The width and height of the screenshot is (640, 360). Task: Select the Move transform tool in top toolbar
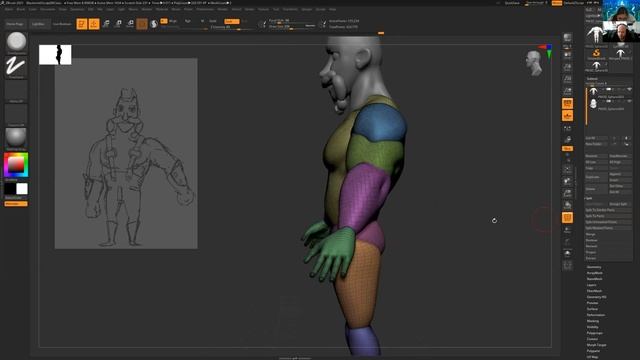pyautogui.click(x=106, y=24)
